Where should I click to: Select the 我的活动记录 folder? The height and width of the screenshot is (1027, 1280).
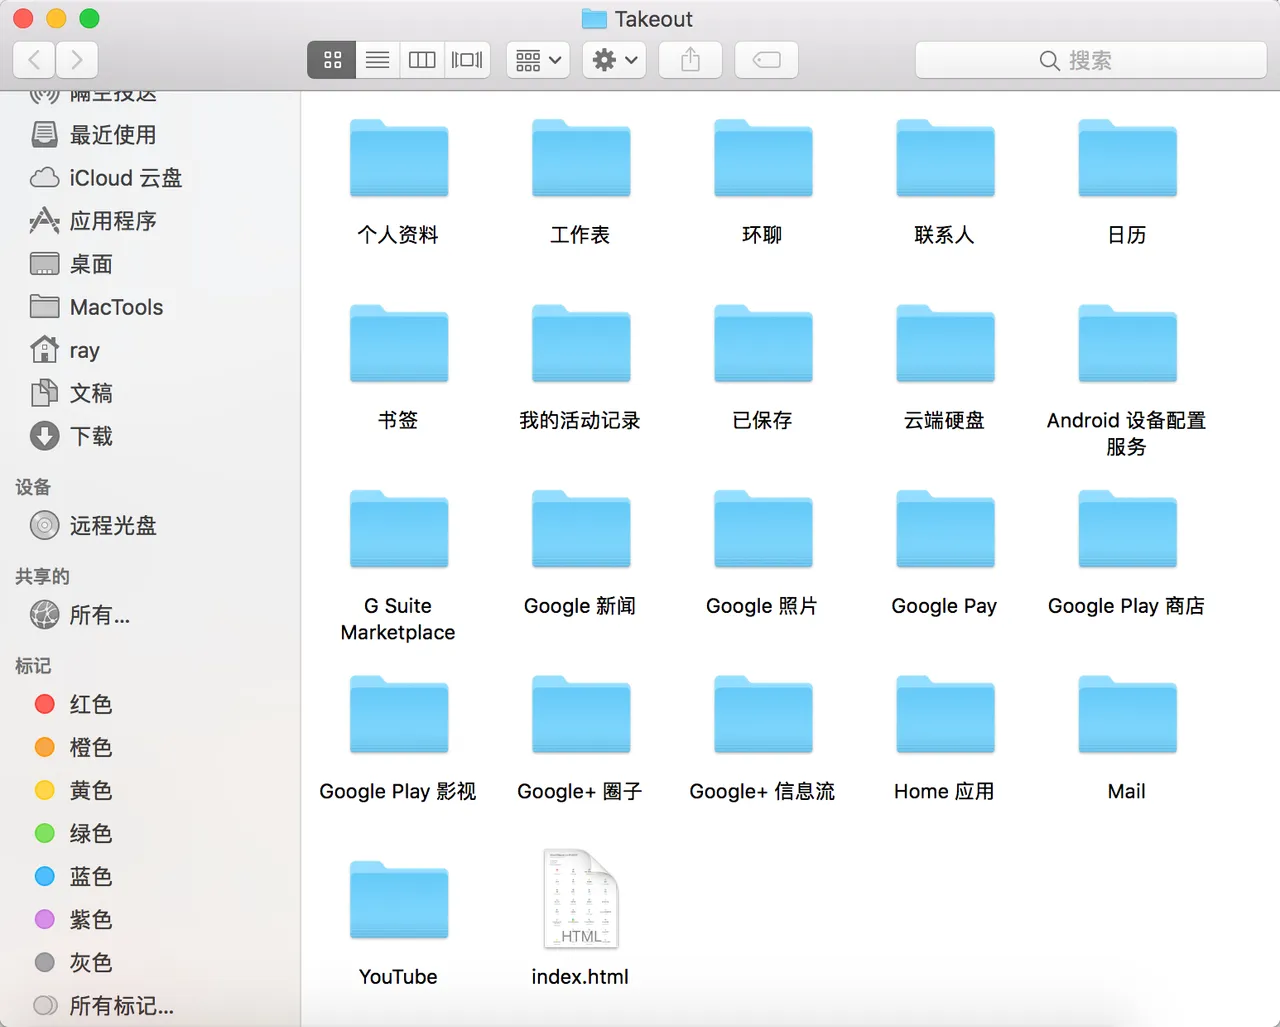coord(580,345)
